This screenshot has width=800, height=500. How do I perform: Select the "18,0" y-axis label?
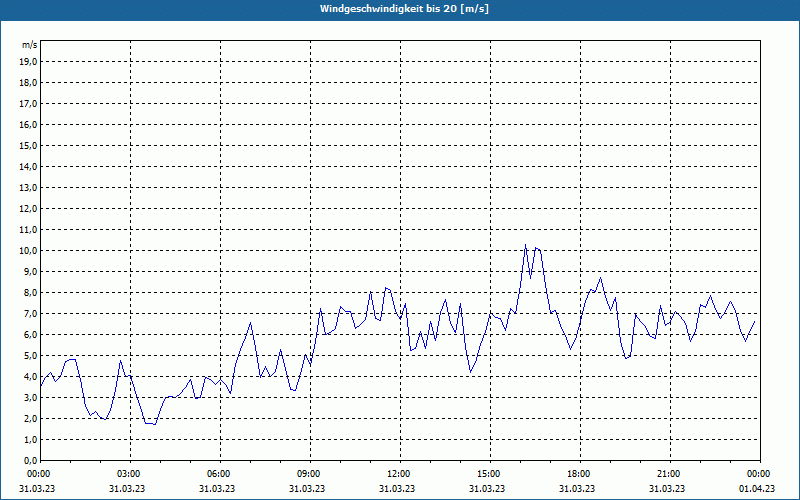coord(28,83)
